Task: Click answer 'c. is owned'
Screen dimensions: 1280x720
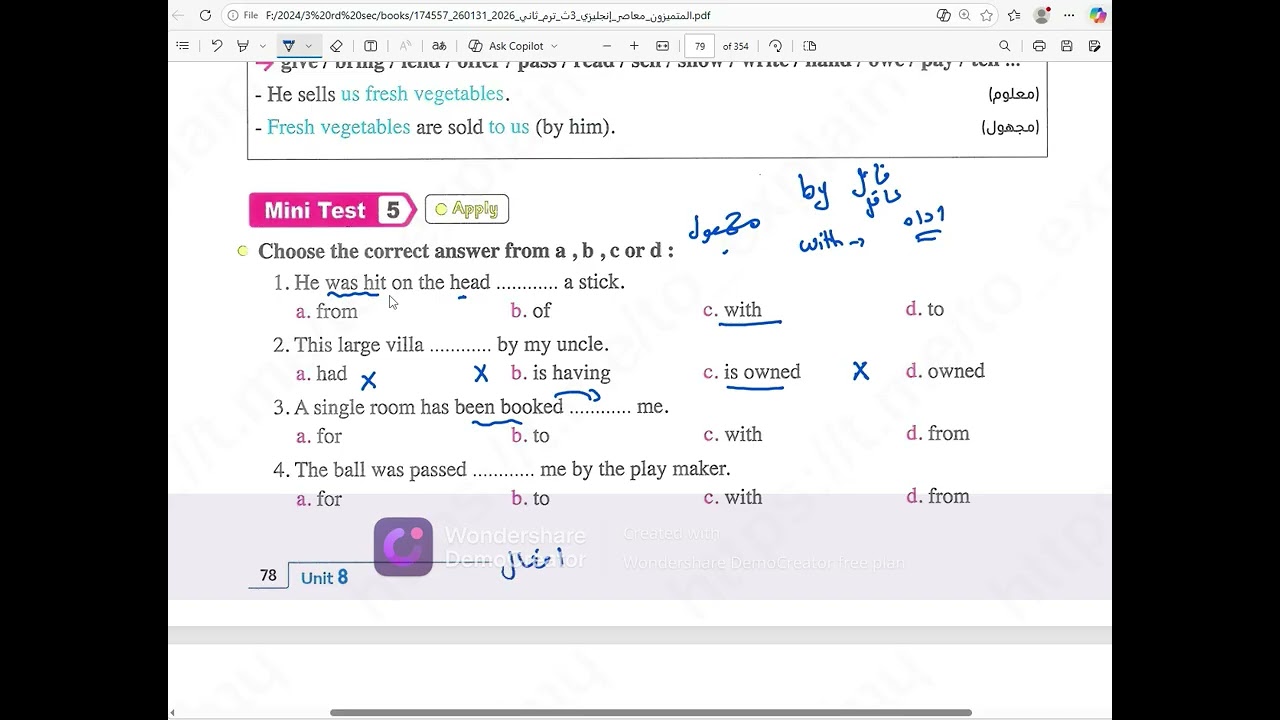Action: pyautogui.click(x=751, y=372)
